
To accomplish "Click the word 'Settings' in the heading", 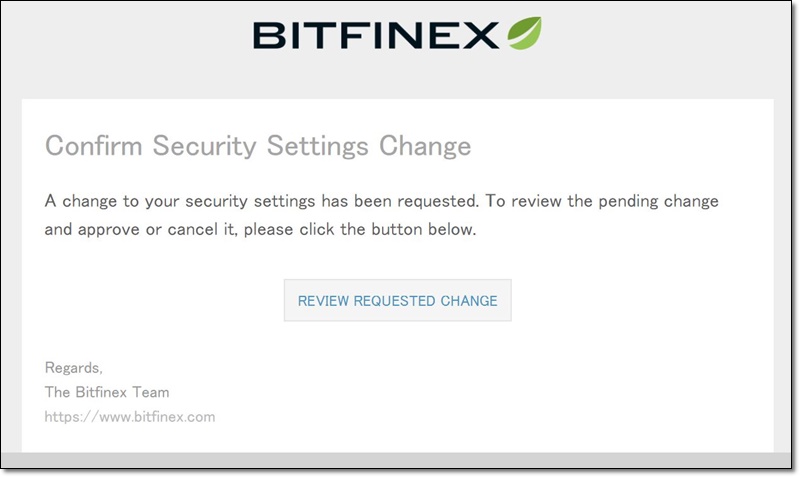I will (x=317, y=146).
